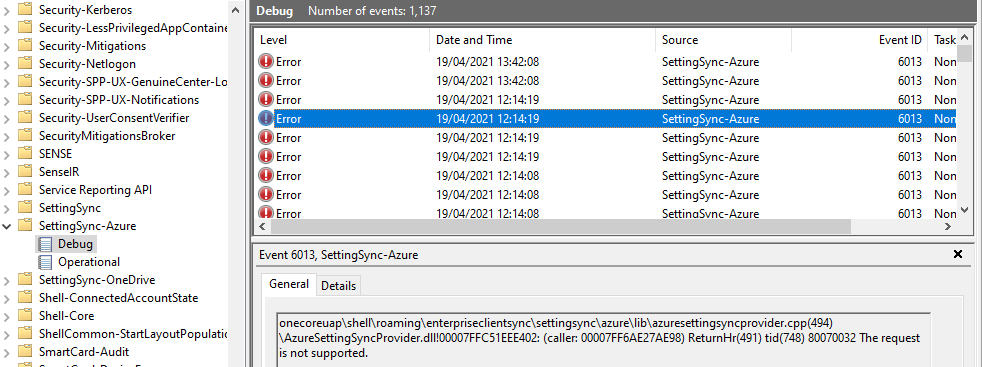This screenshot has width=982, height=367.
Task: Select the Shell-ConnectedAccountState folder icon
Action: tap(25, 298)
